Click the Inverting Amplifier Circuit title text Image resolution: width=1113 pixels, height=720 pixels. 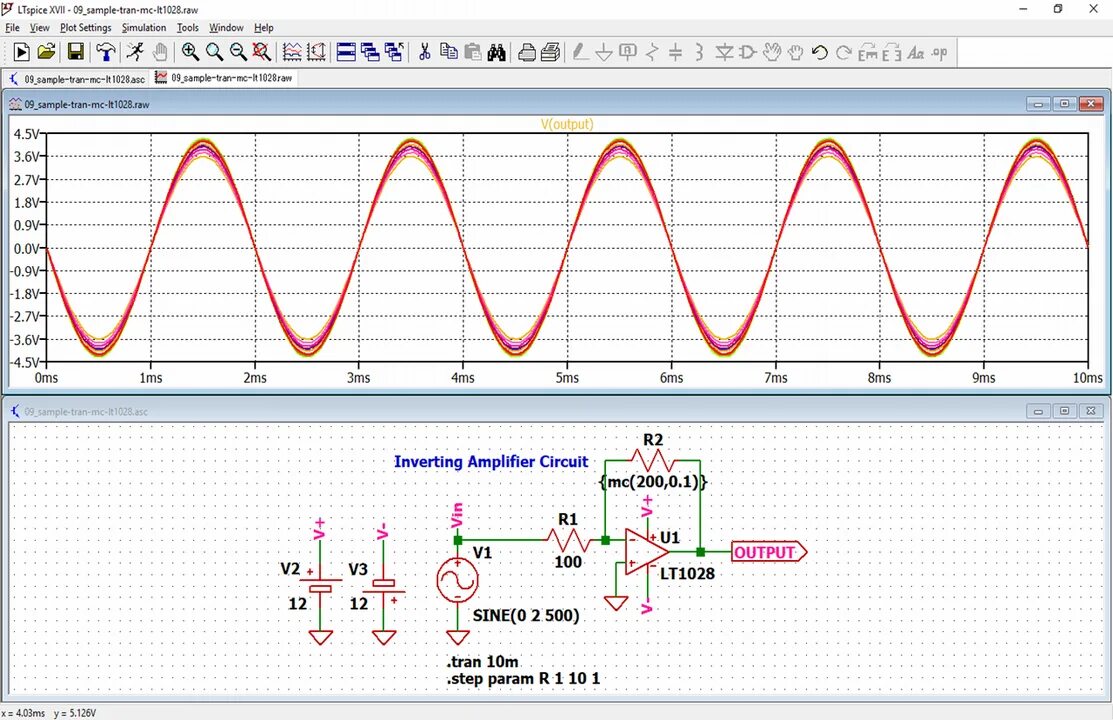491,462
